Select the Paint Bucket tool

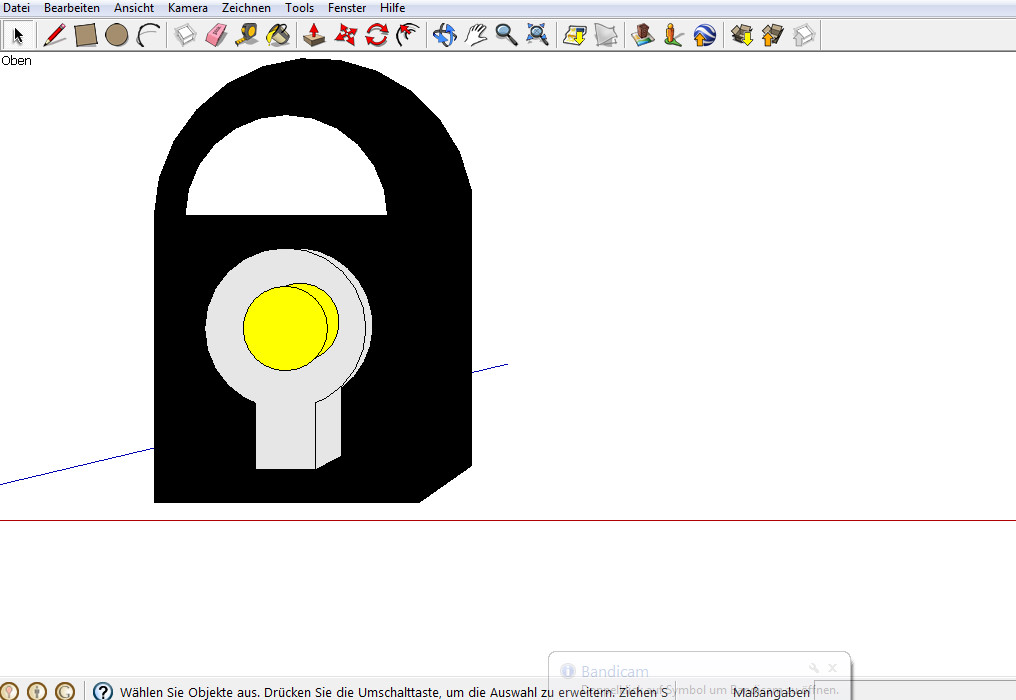coord(279,35)
